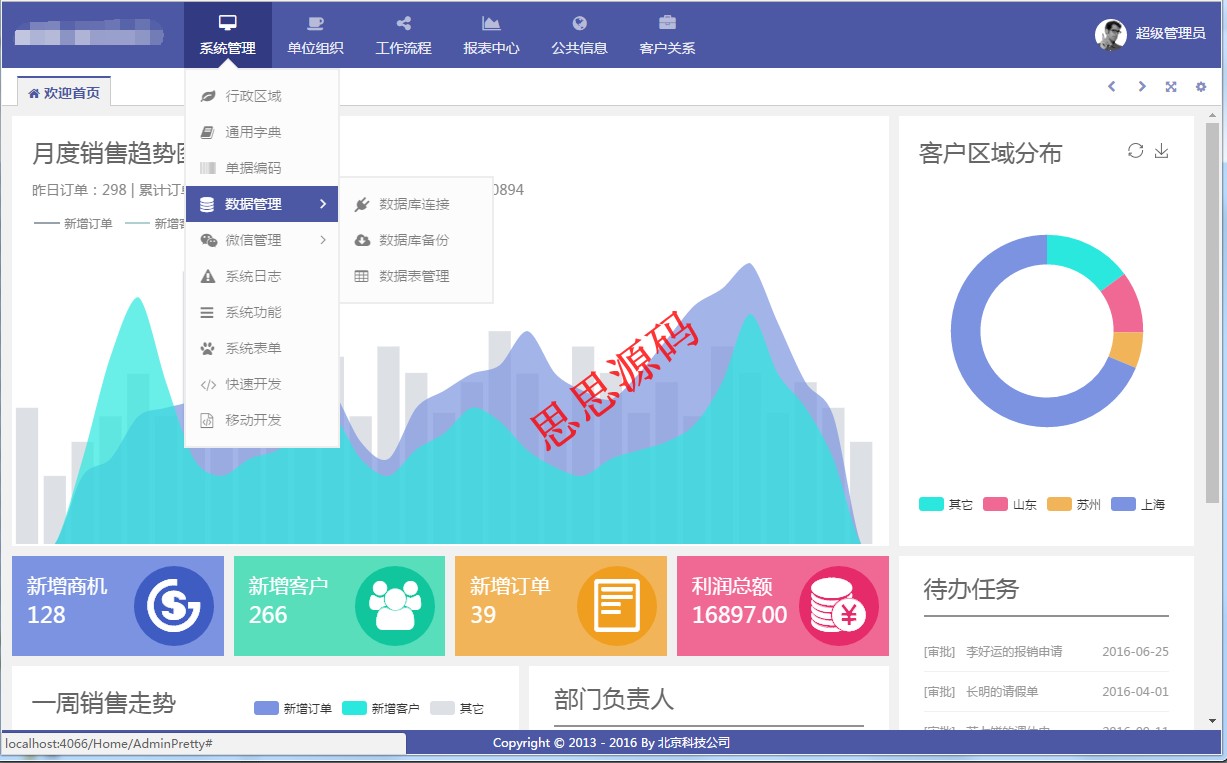Click the 新增商机 circular logo icon
Screen dimensions: 1227x763
[x=173, y=606]
